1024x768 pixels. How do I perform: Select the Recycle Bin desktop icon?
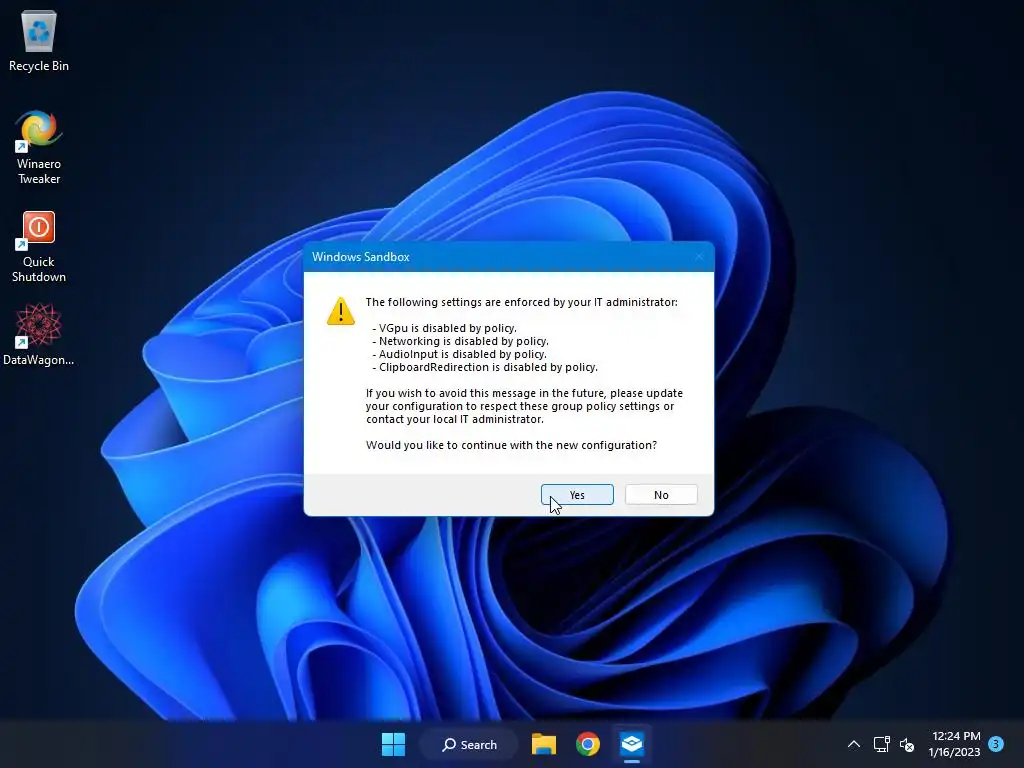pos(39,40)
